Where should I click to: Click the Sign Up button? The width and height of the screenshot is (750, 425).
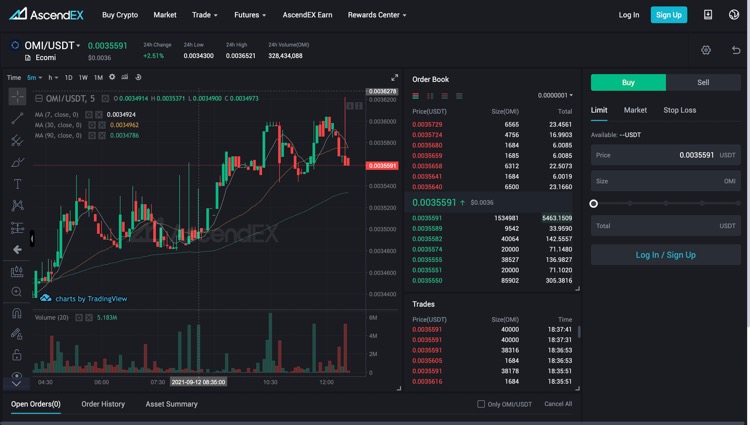[x=668, y=15]
